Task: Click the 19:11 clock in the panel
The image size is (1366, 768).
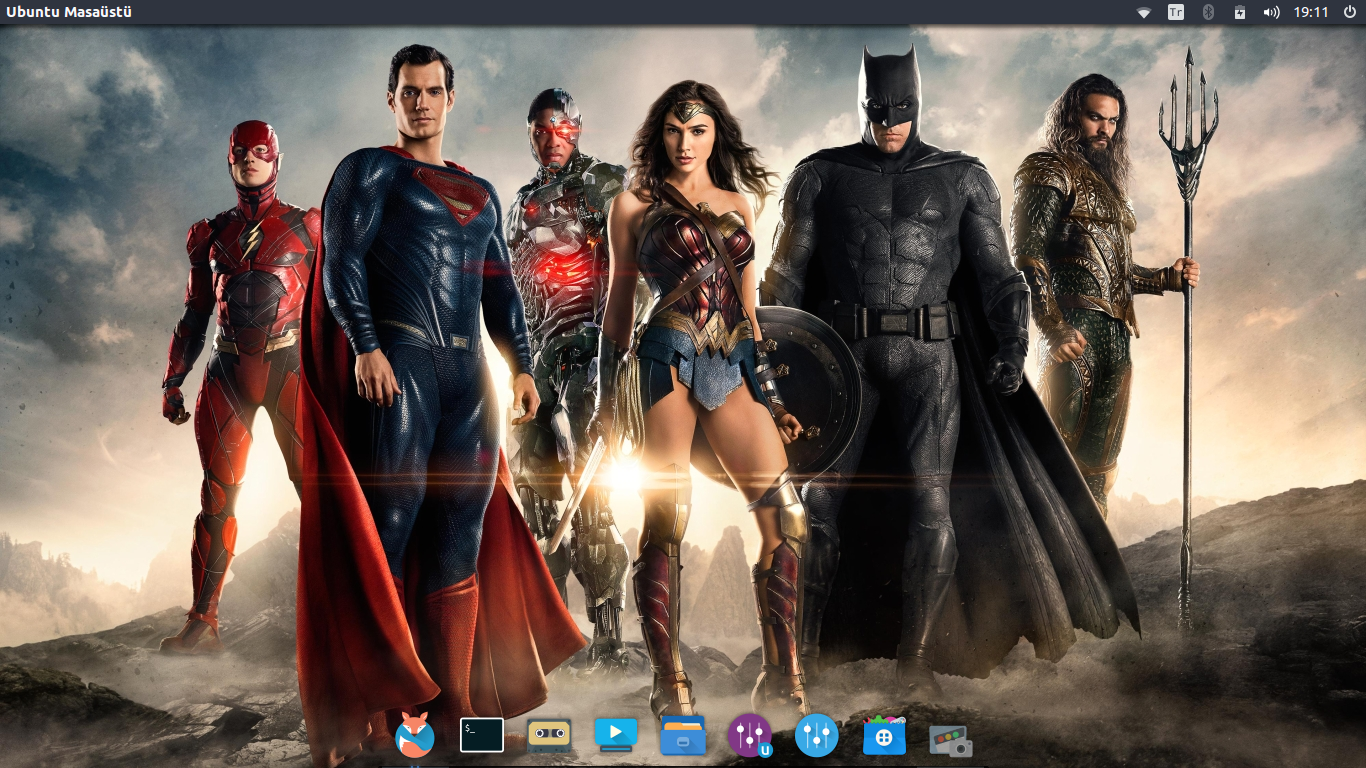Action: tap(1311, 12)
